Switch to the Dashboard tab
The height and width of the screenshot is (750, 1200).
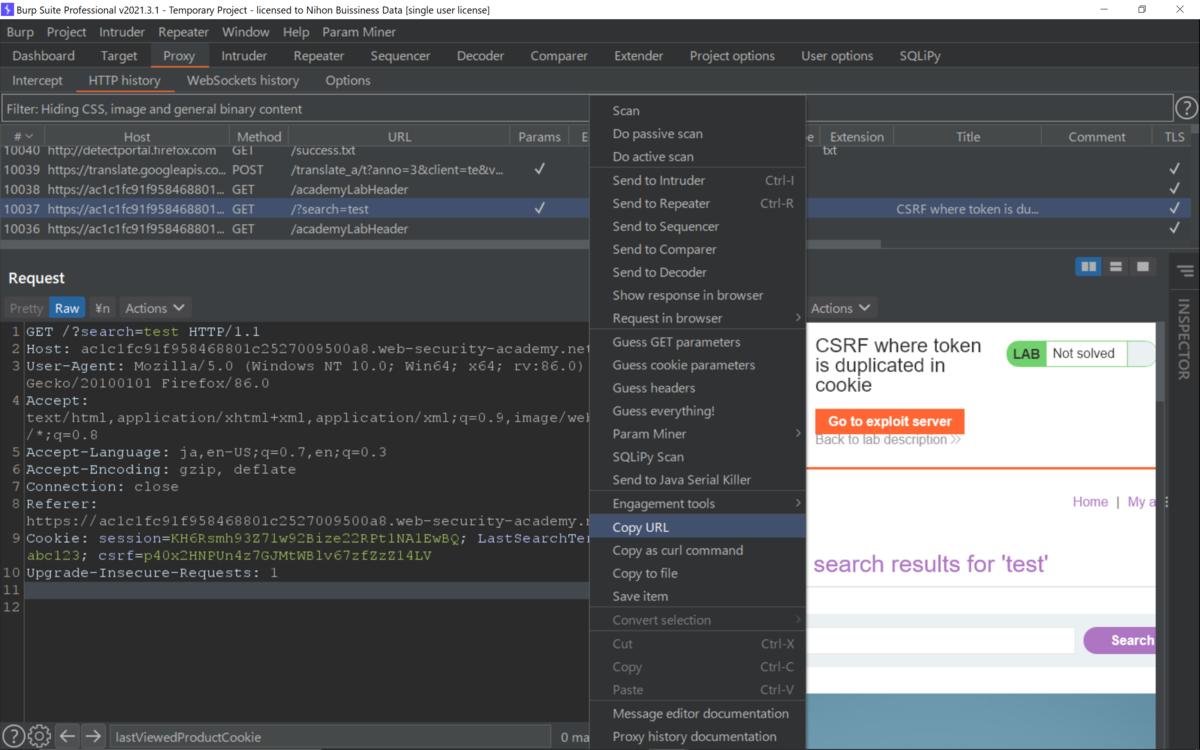click(x=44, y=56)
